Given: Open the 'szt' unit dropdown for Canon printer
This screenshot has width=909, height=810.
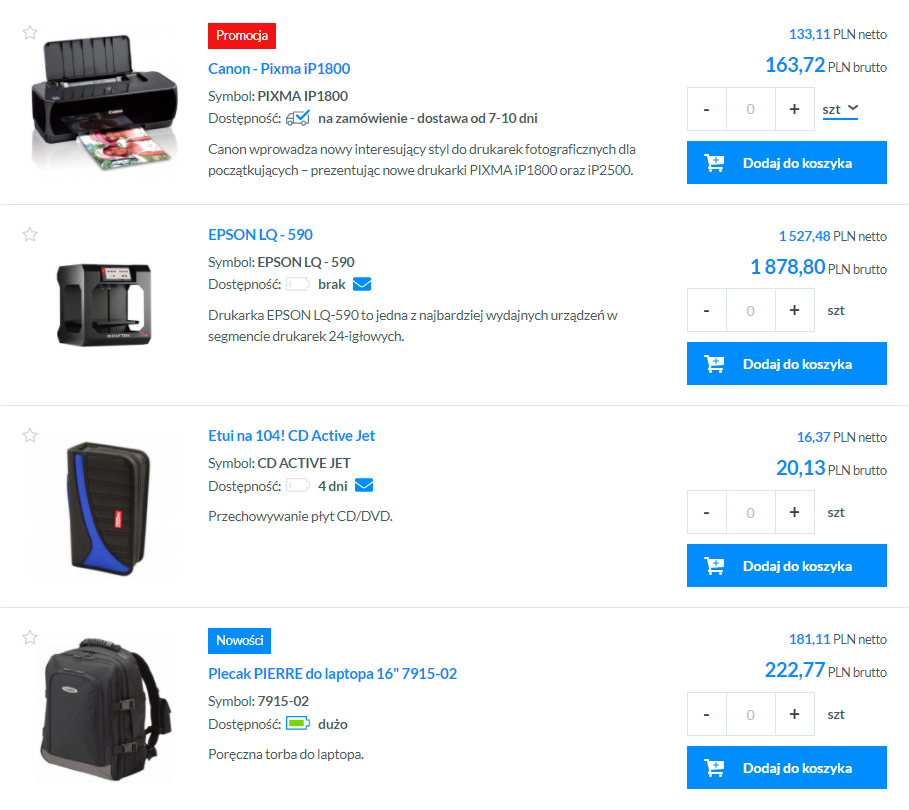Looking at the screenshot, I should point(840,110).
